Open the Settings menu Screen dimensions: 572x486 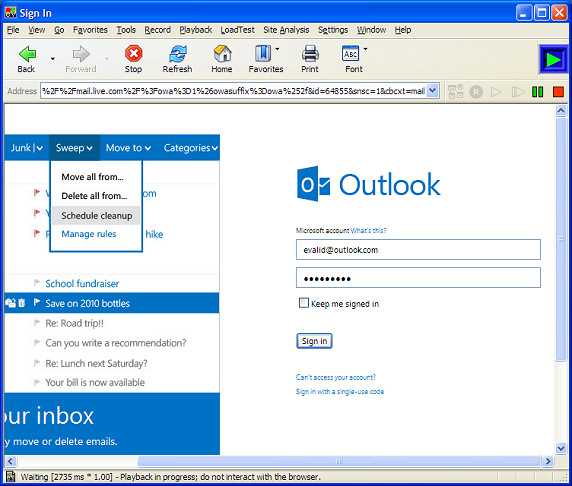click(x=333, y=30)
